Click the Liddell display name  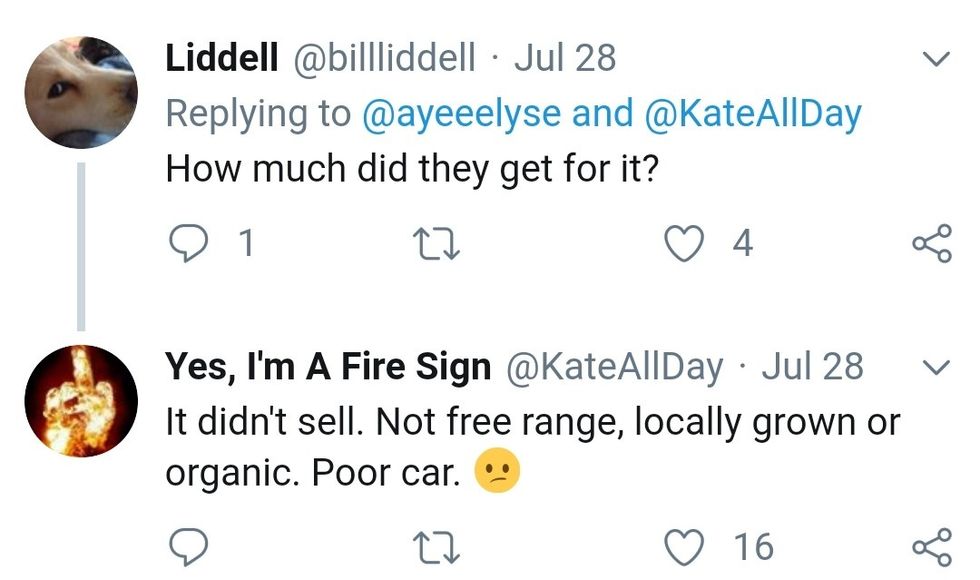(x=222, y=58)
